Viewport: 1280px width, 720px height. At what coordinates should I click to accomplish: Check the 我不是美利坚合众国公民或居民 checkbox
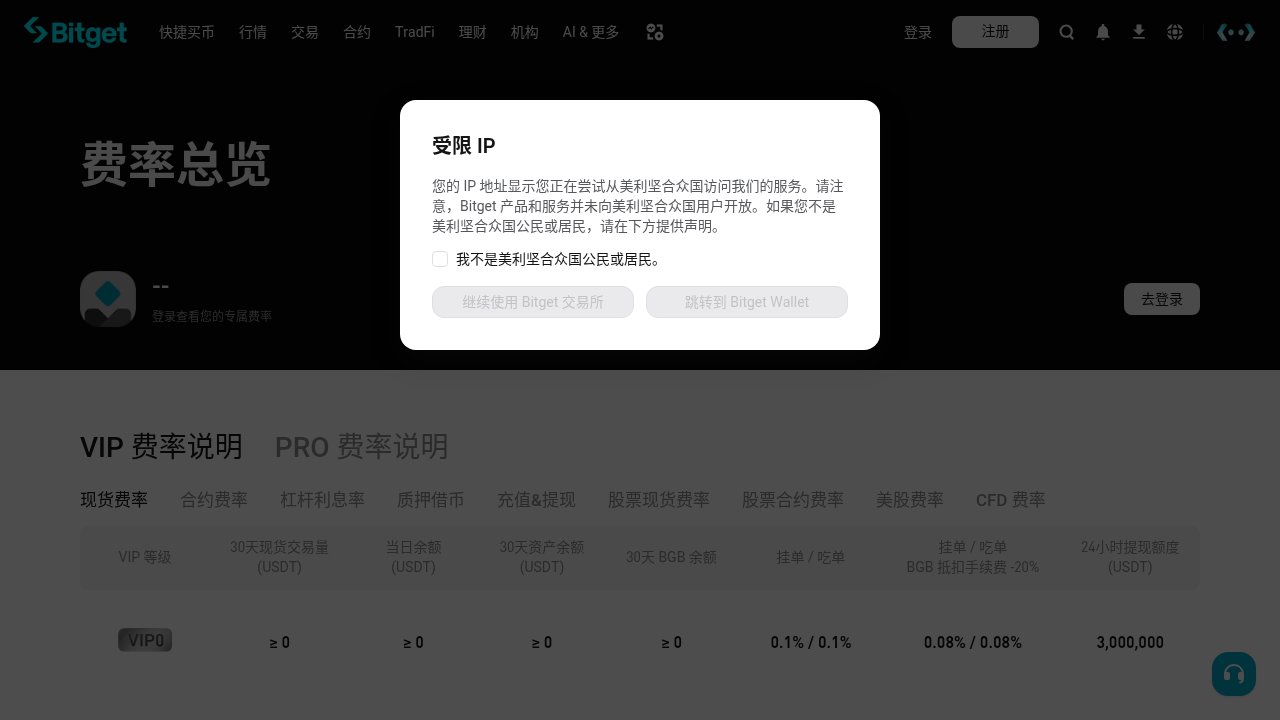440,259
